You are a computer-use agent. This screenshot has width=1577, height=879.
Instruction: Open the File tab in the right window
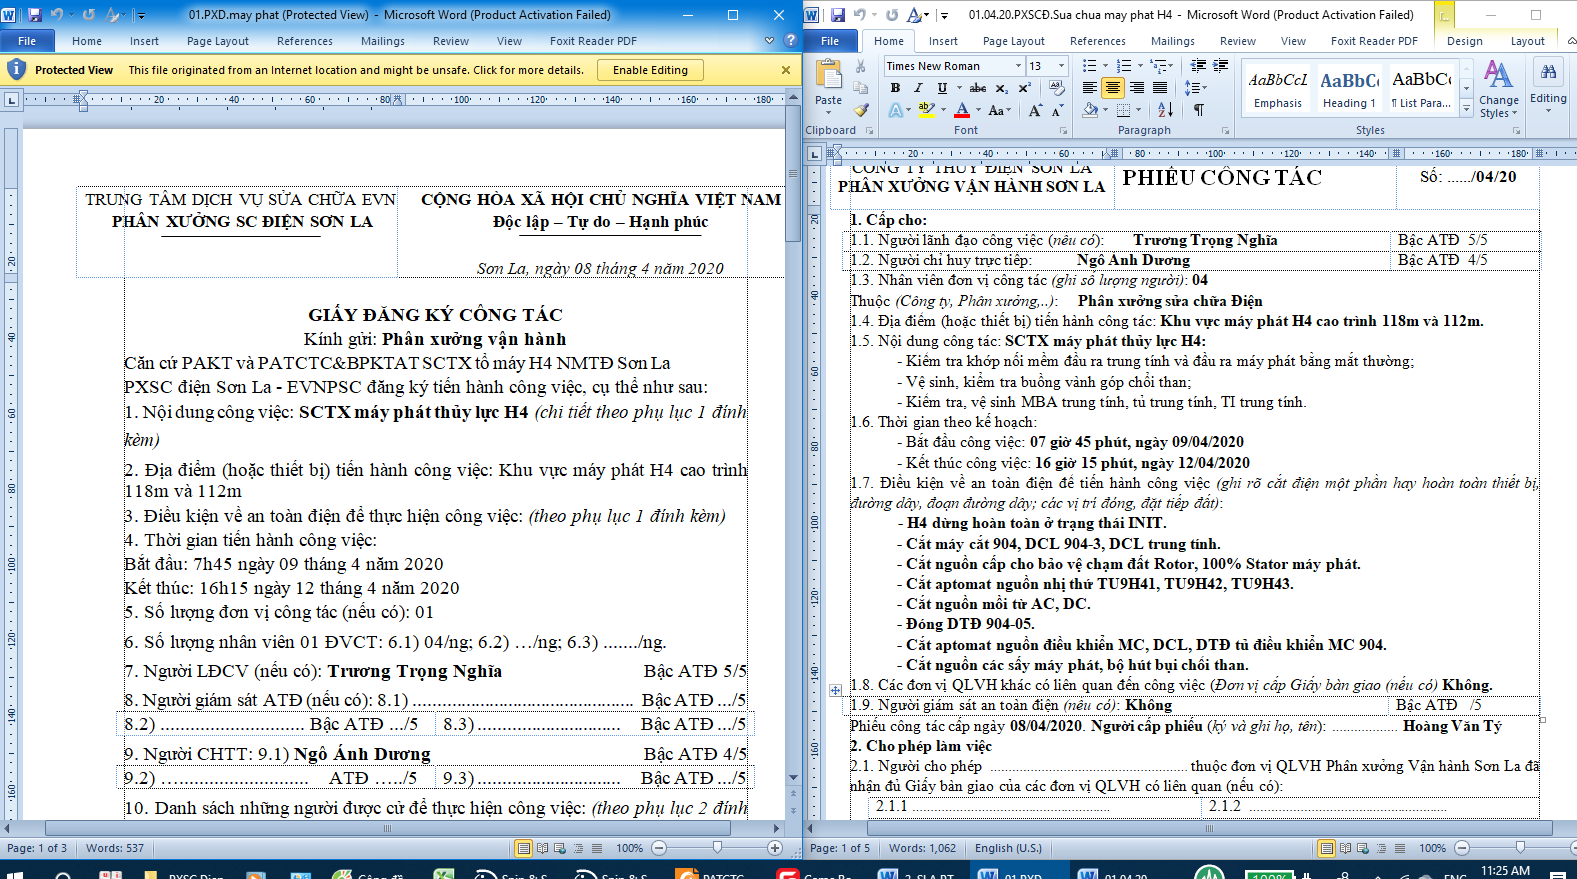tap(830, 41)
